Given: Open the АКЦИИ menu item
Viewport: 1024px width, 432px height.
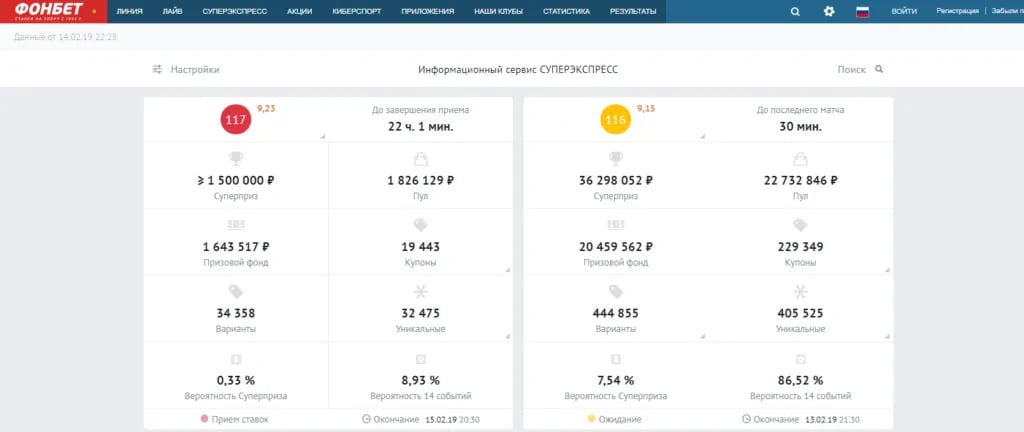Looking at the screenshot, I should pos(299,11).
